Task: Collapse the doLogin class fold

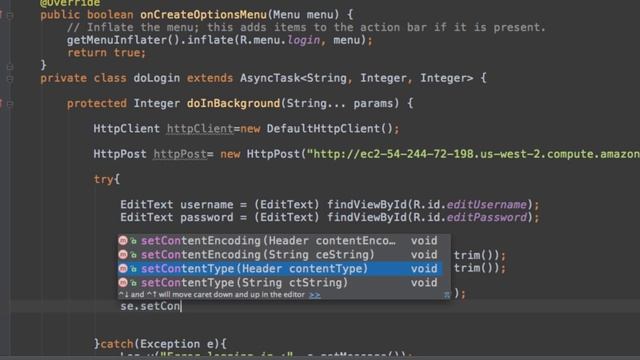Action: pyautogui.click(x=10, y=79)
